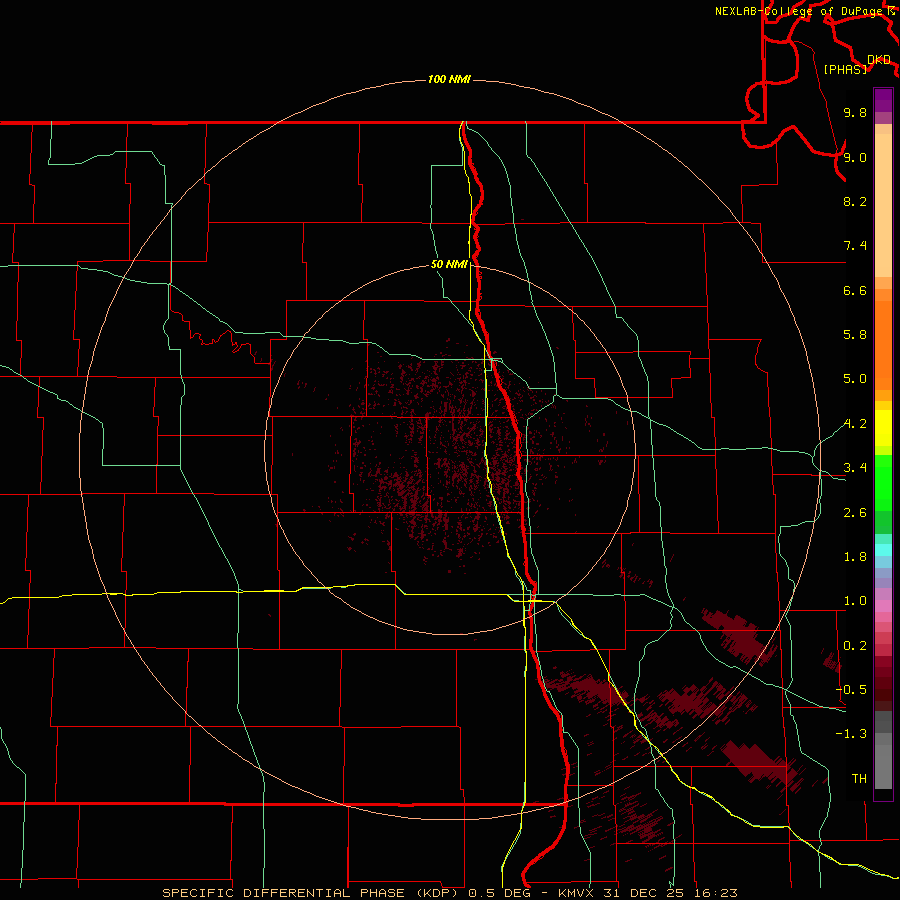This screenshot has width=900, height=900.
Task: Click the 7.4 value on the color scale
Action: click(x=855, y=246)
